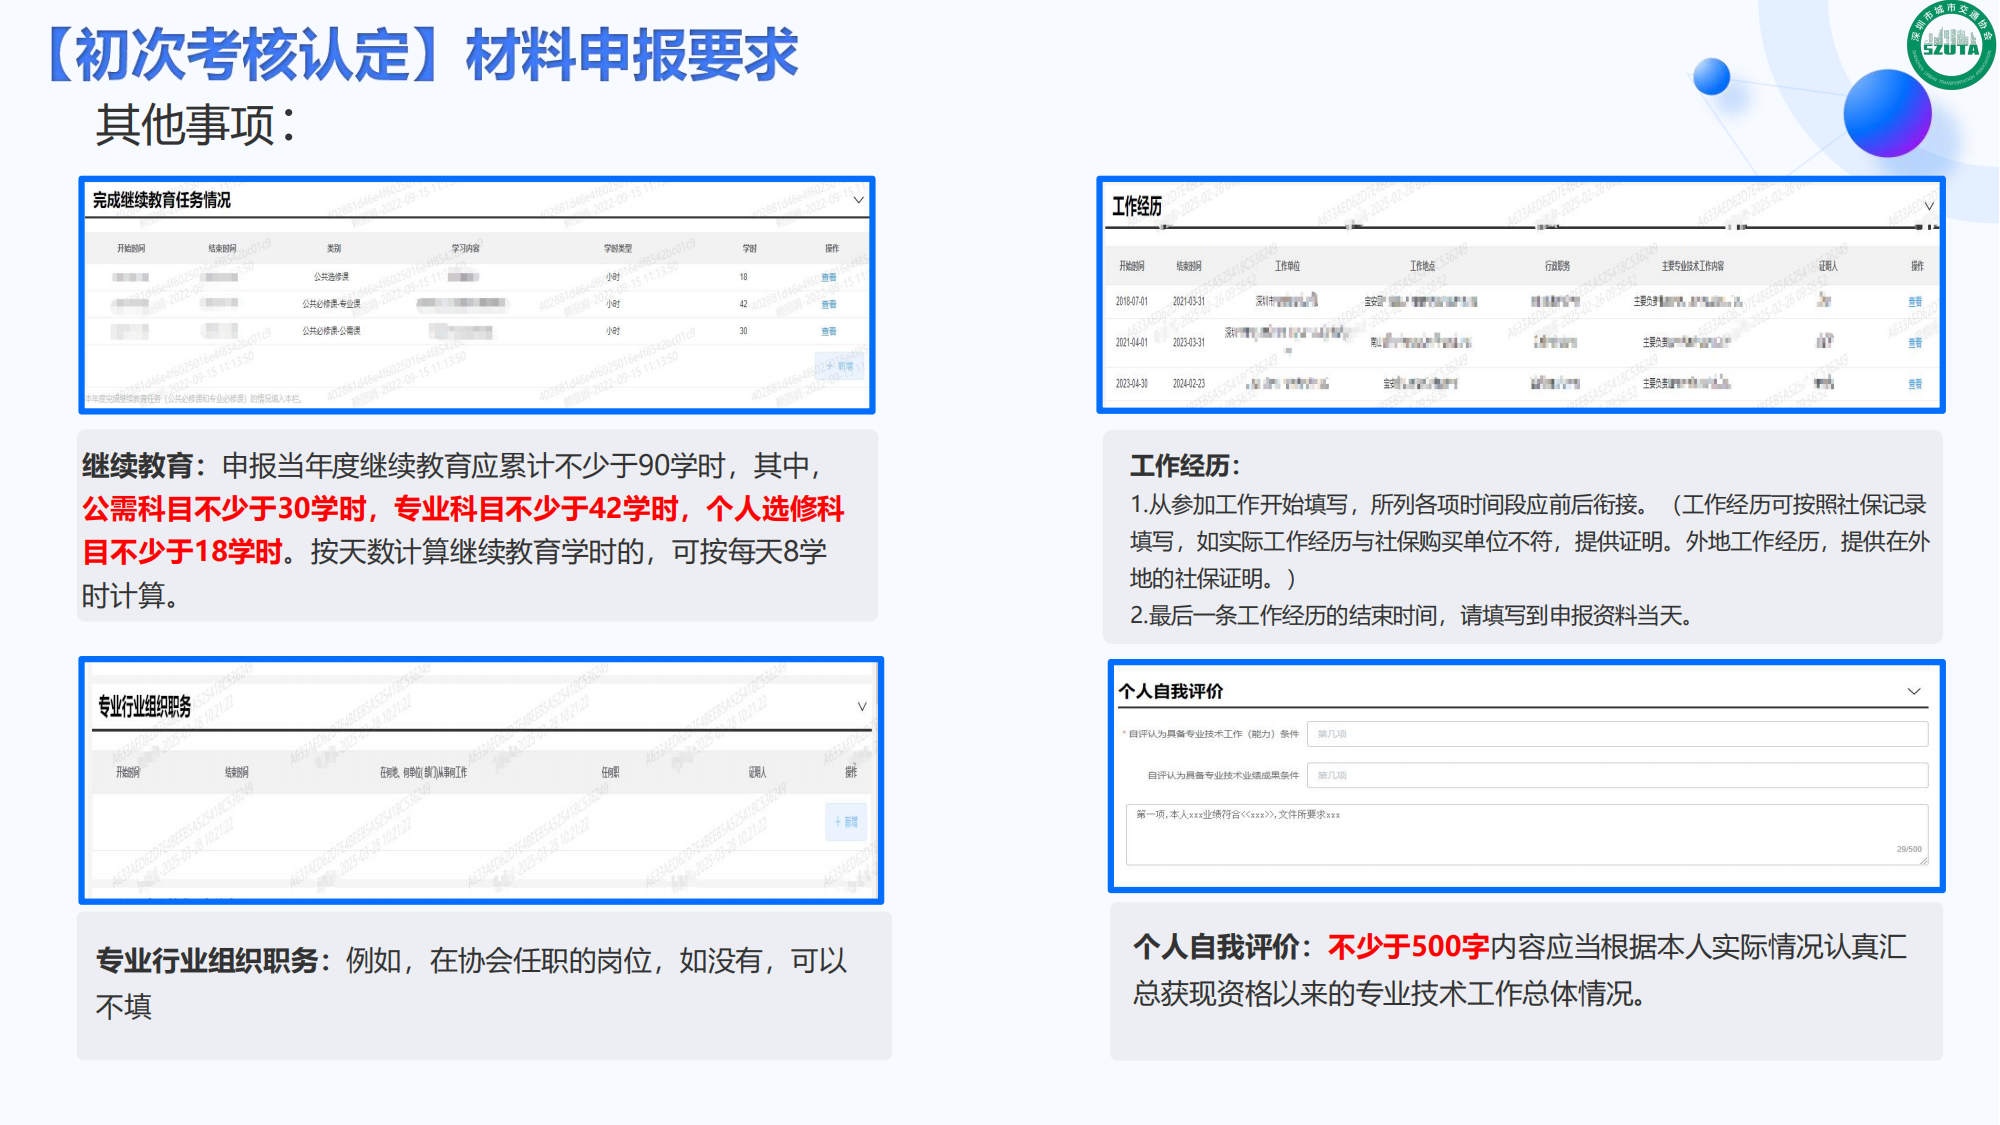The height and width of the screenshot is (1125, 2000).
Task: Click the 42 hours value cell
Action: [743, 304]
